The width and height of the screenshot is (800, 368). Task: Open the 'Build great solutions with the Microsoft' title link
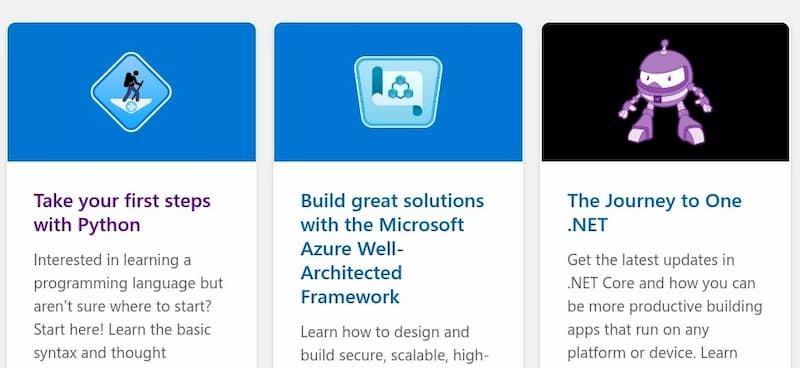392,249
